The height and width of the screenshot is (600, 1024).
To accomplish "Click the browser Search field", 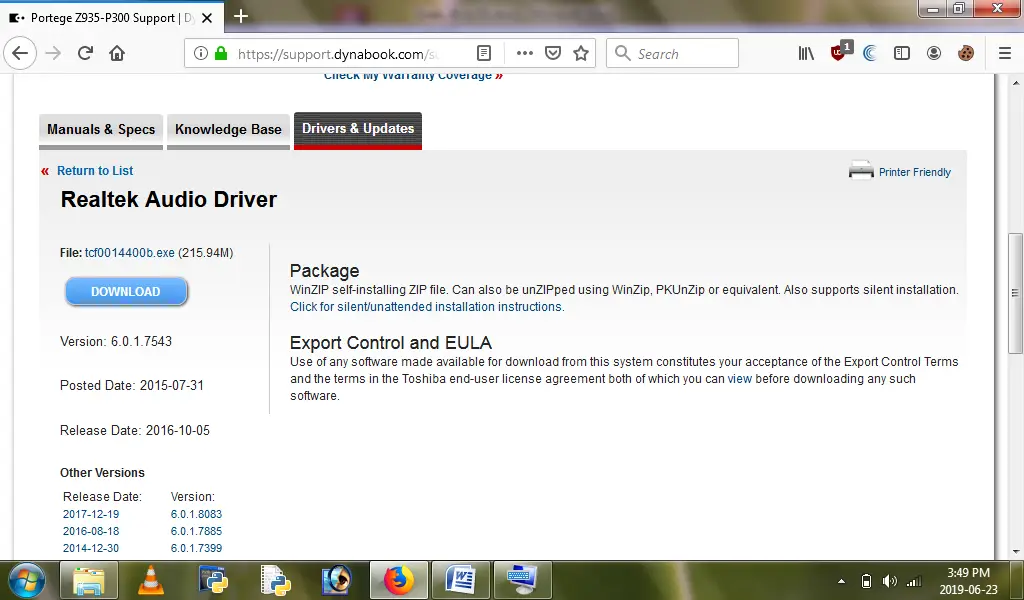I will click(x=673, y=54).
